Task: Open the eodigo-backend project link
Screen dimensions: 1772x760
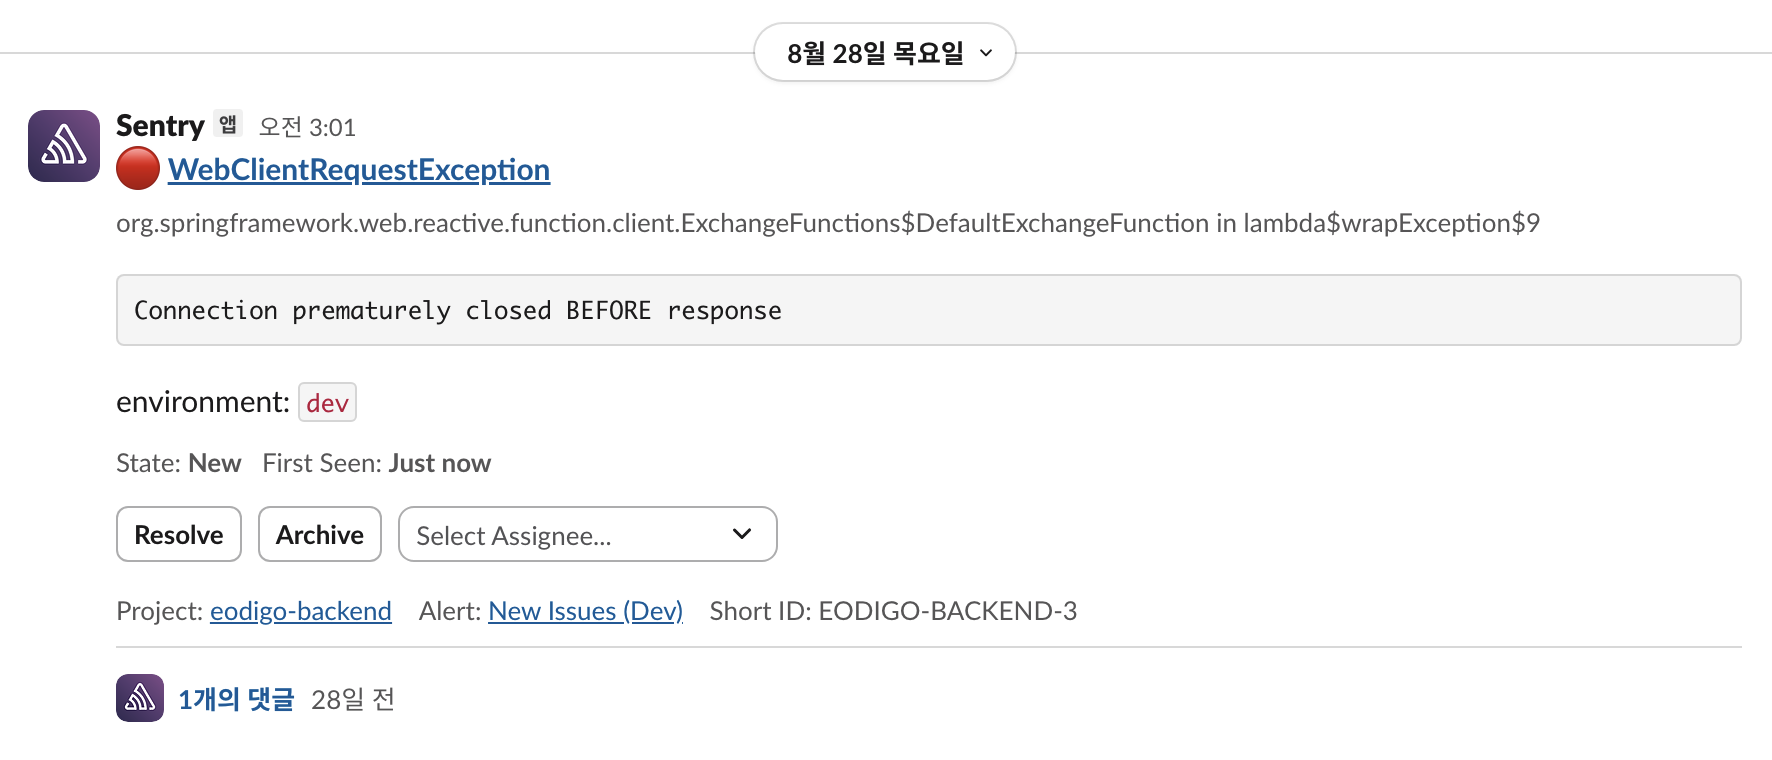Action: tap(301, 611)
